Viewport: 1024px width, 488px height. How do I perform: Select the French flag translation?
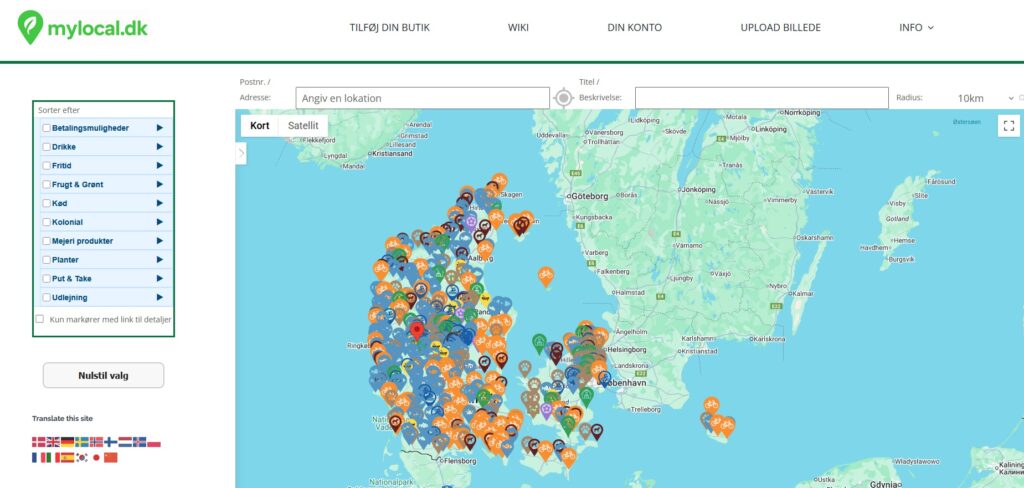tap(39, 457)
